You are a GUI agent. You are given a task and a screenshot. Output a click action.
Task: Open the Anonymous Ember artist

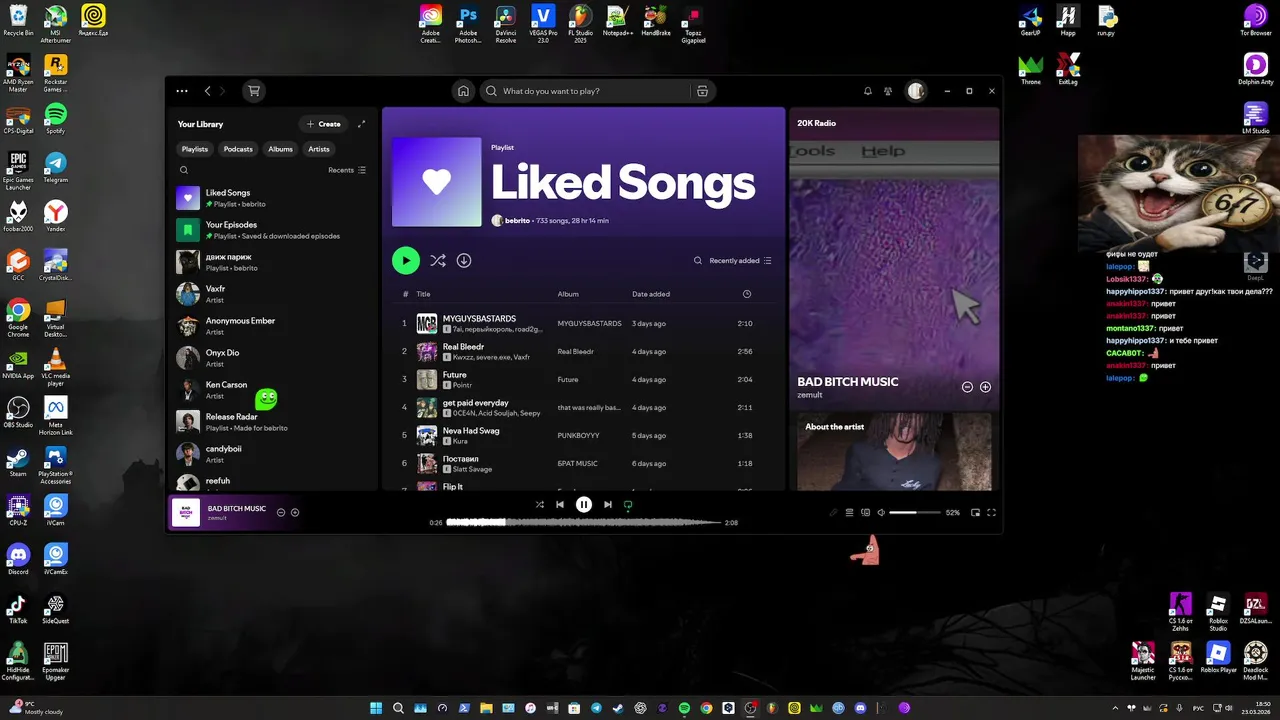[x=272, y=326]
